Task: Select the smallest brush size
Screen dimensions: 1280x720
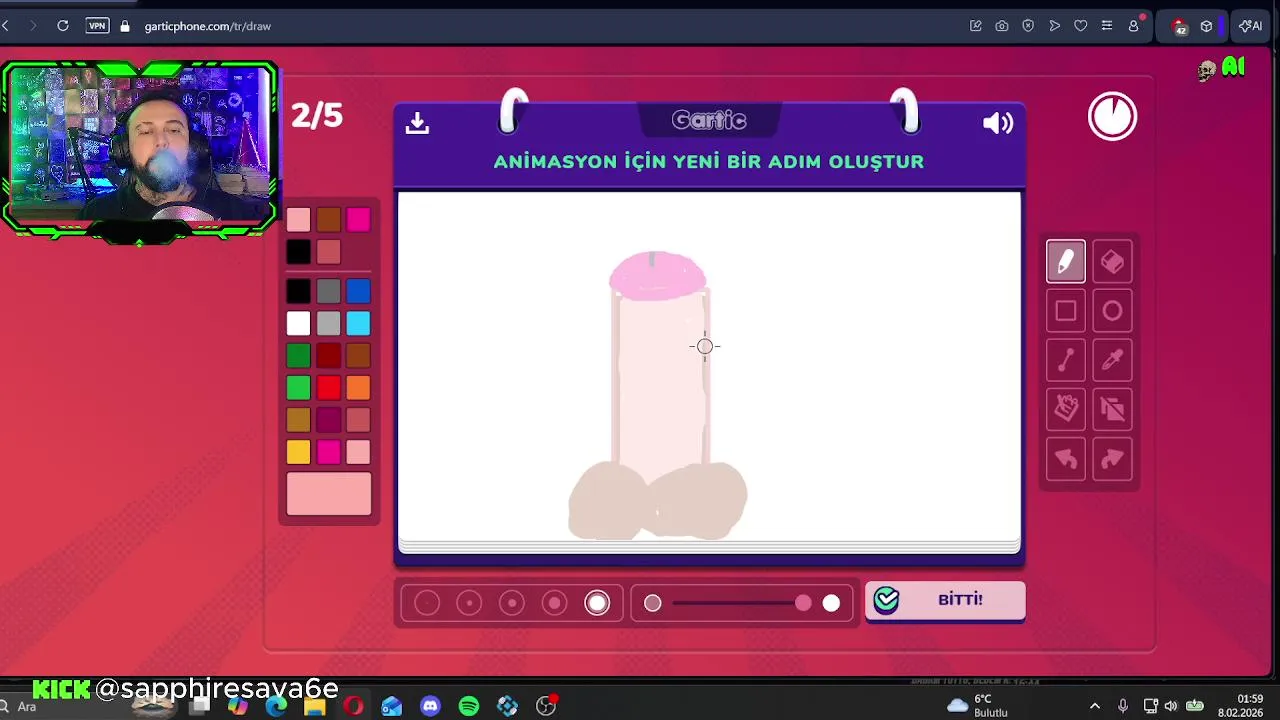Action: point(427,603)
